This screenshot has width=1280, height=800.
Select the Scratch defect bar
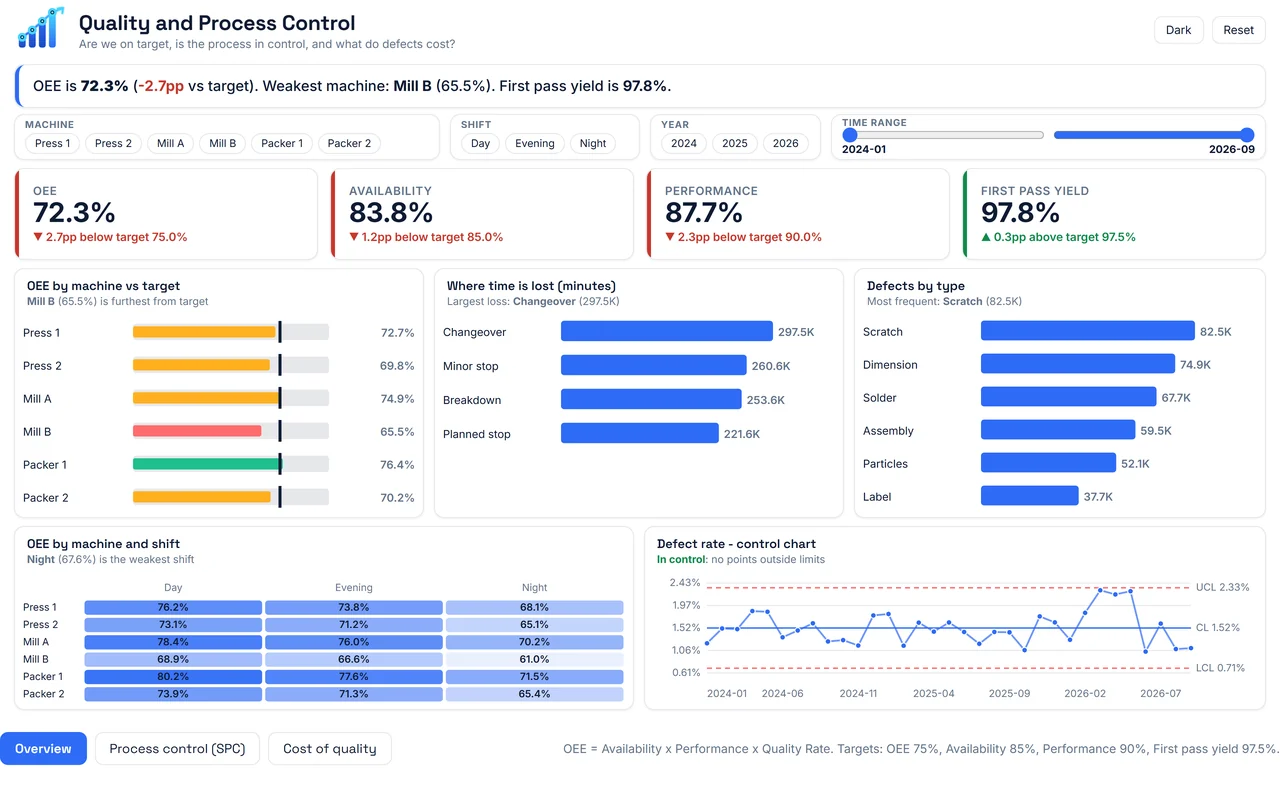[1088, 331]
